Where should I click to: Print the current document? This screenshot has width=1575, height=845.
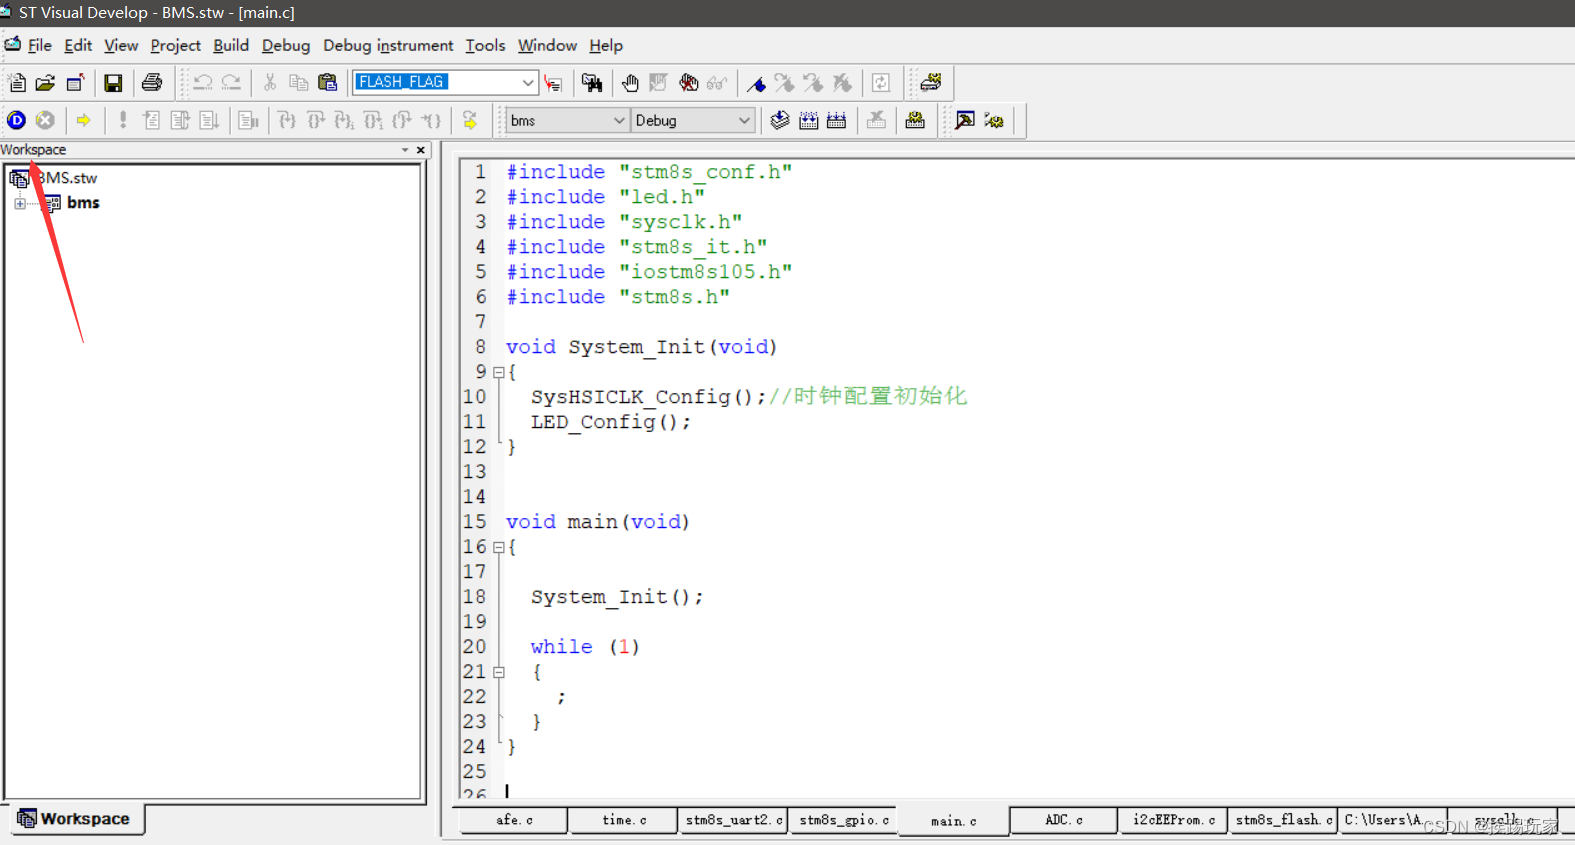tap(152, 83)
